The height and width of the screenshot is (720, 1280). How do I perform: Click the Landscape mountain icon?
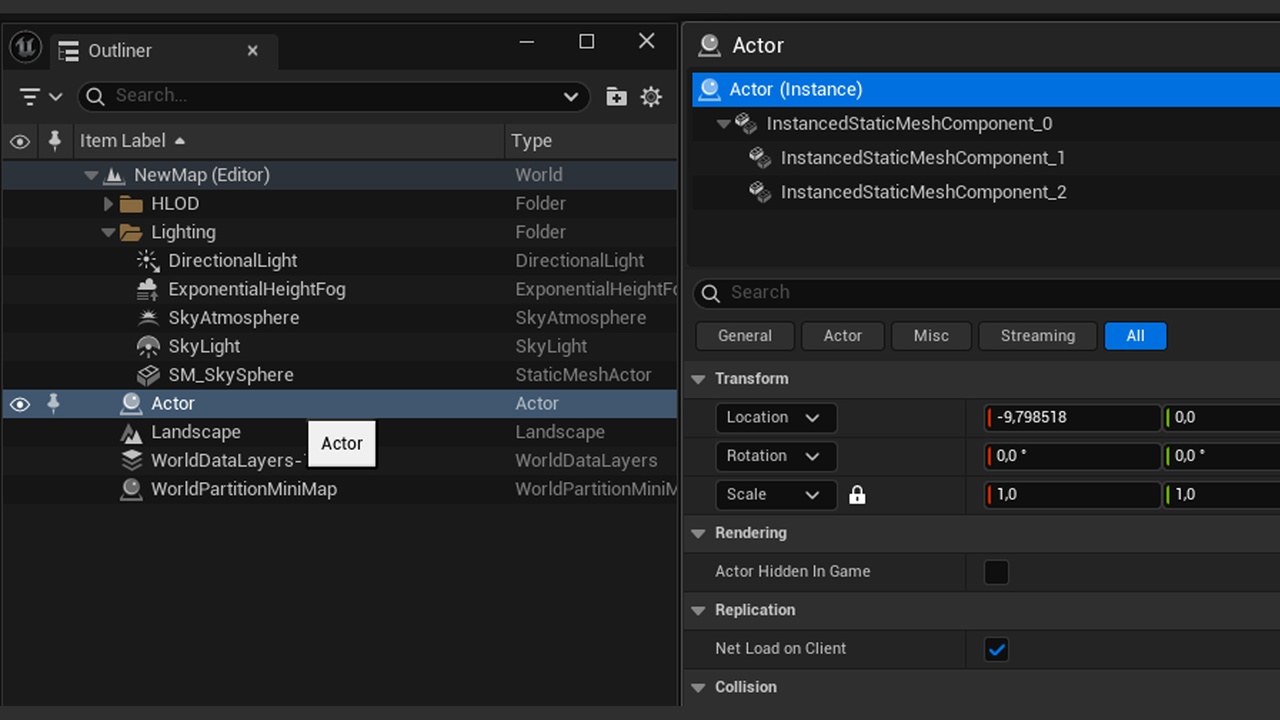click(x=131, y=433)
